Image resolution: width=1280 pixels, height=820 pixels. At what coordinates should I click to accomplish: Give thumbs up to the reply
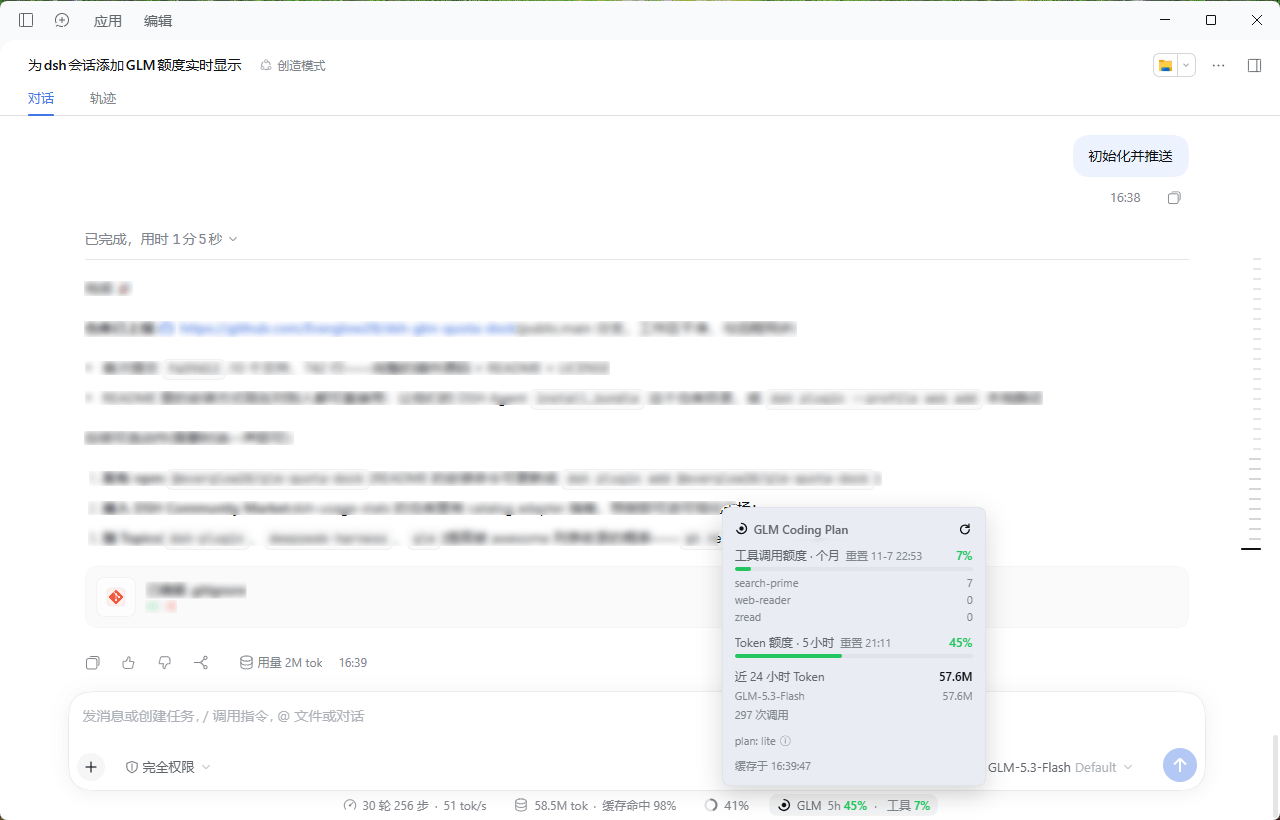point(128,662)
